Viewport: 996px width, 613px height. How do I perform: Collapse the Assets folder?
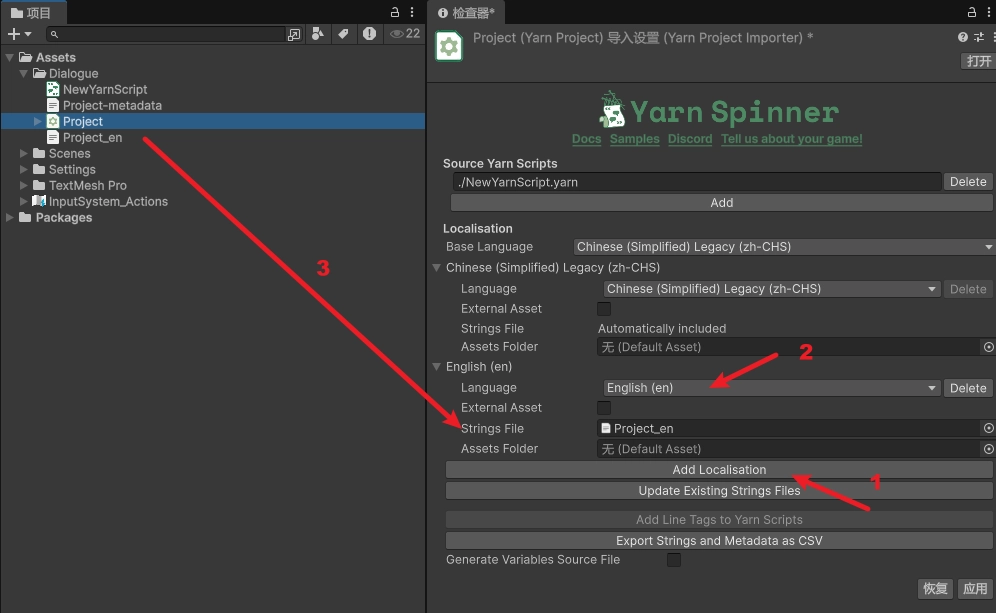pyautogui.click(x=10, y=58)
